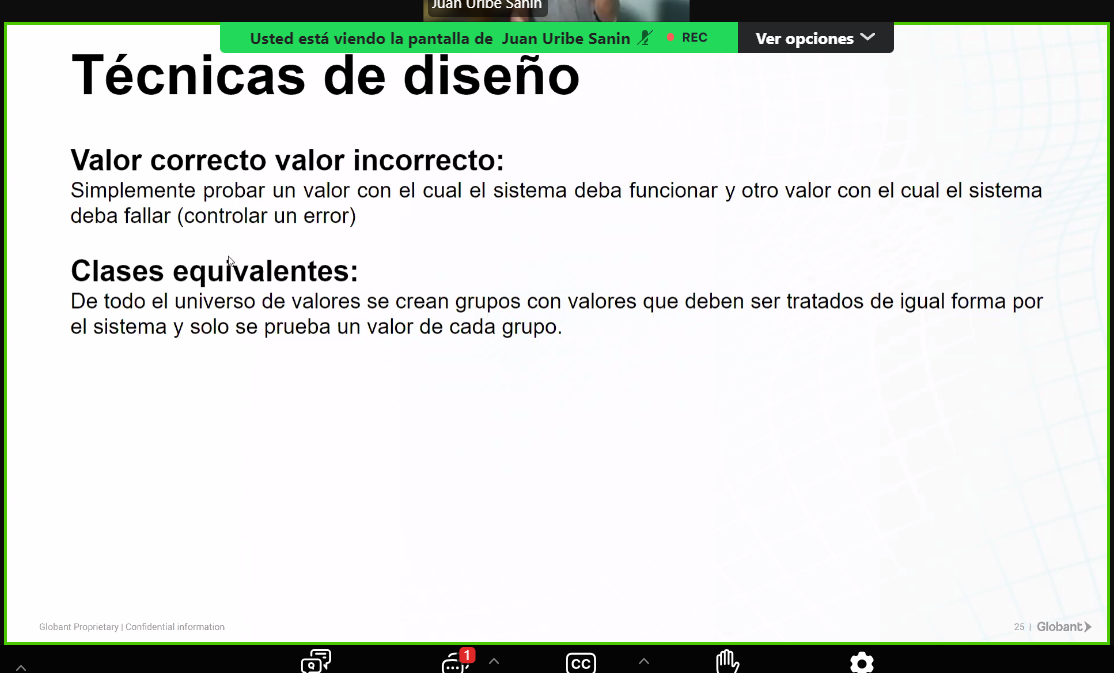Click the slide title Técnicas de diseño

click(x=325, y=76)
